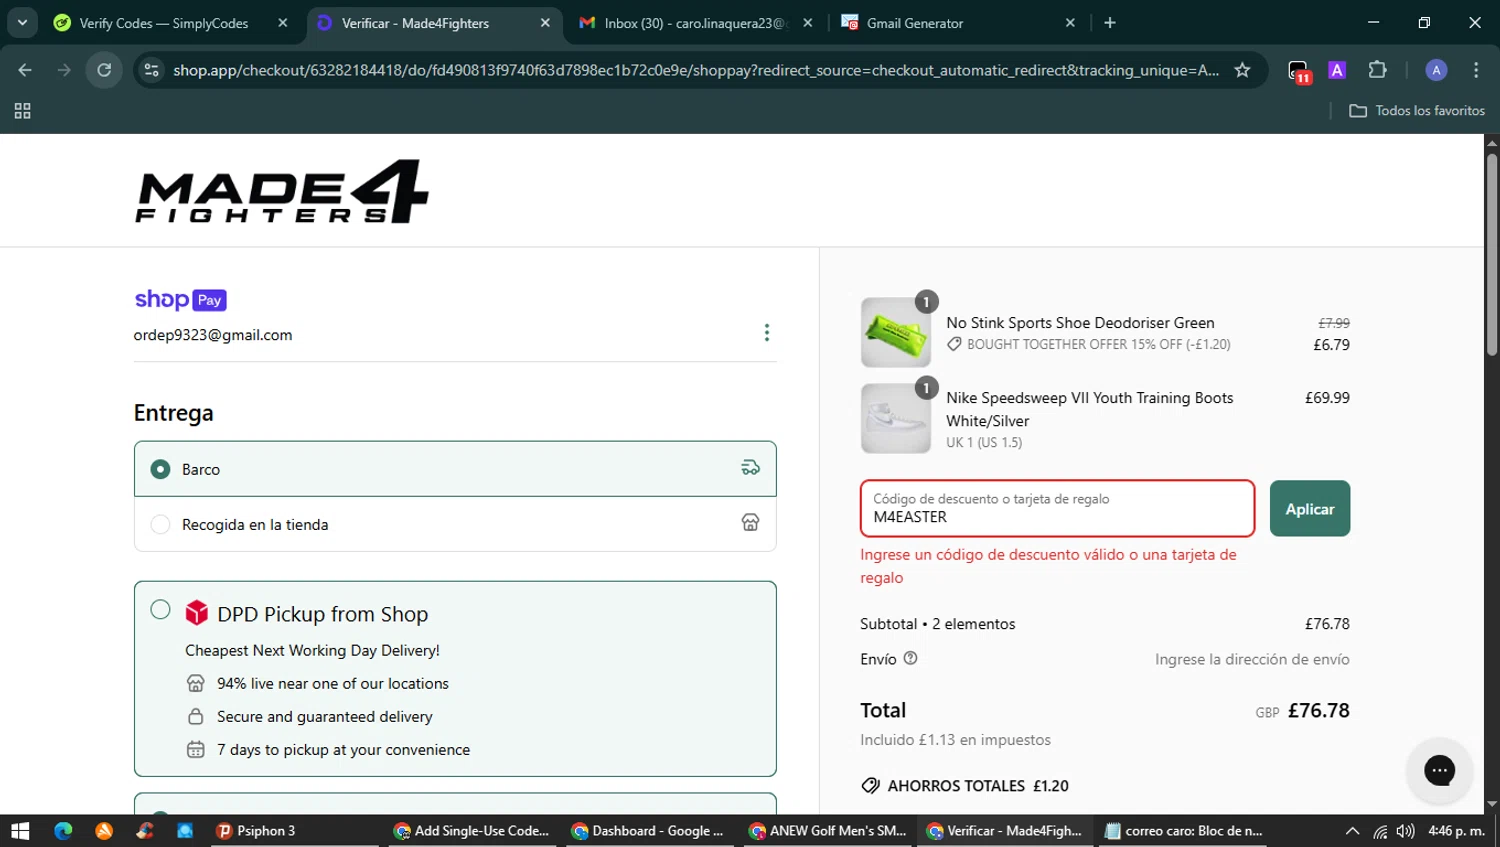Screen dimensions: 1500x847
Task: Select Recogida en la tienda option
Action: click(x=455, y=524)
